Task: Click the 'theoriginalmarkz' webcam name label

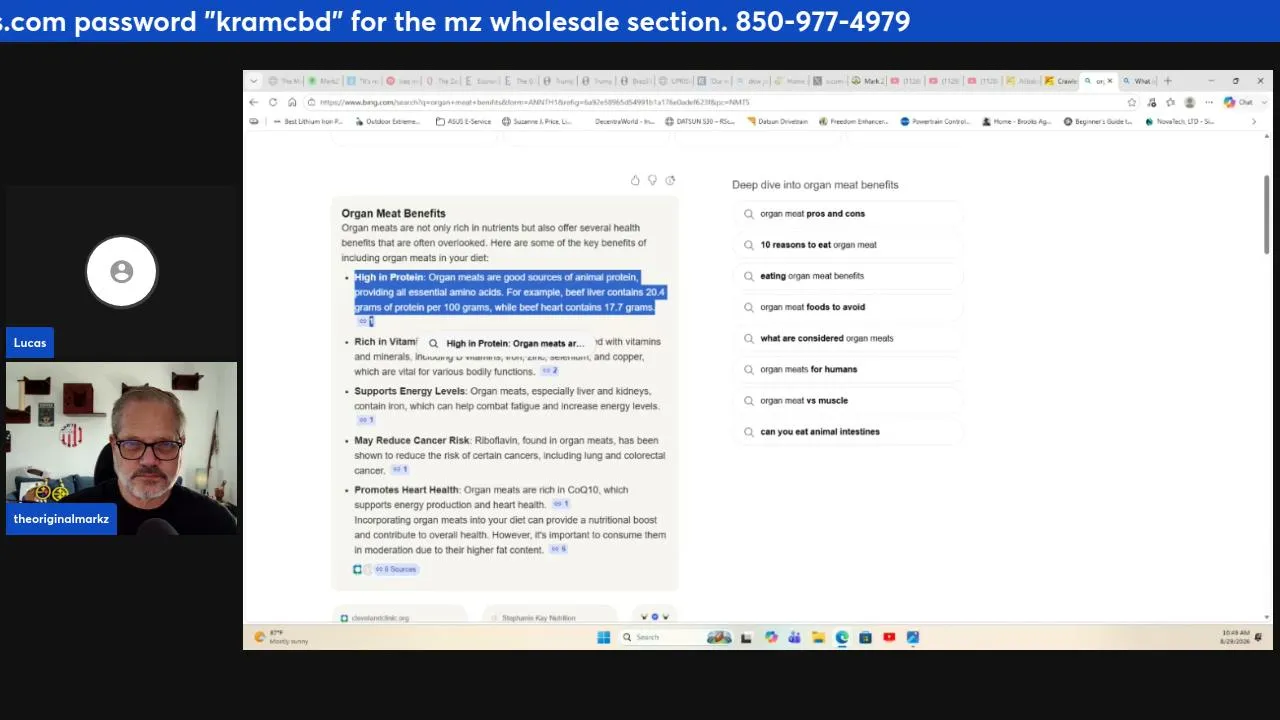Action: coord(61,519)
